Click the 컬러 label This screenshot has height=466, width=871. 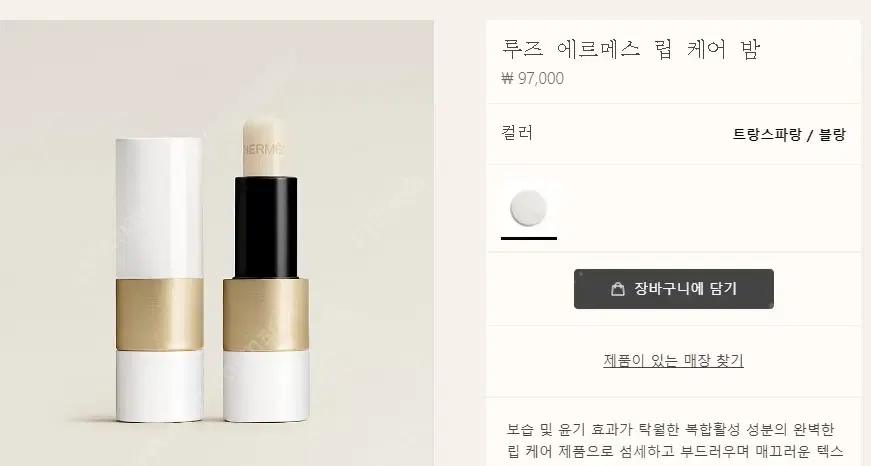click(x=517, y=133)
